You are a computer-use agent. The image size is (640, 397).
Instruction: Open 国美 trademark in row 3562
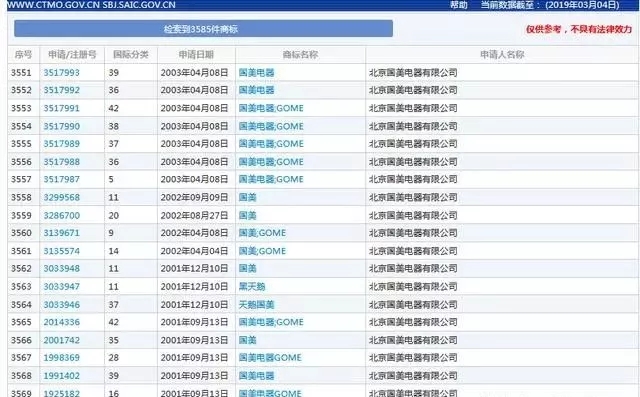point(247,268)
